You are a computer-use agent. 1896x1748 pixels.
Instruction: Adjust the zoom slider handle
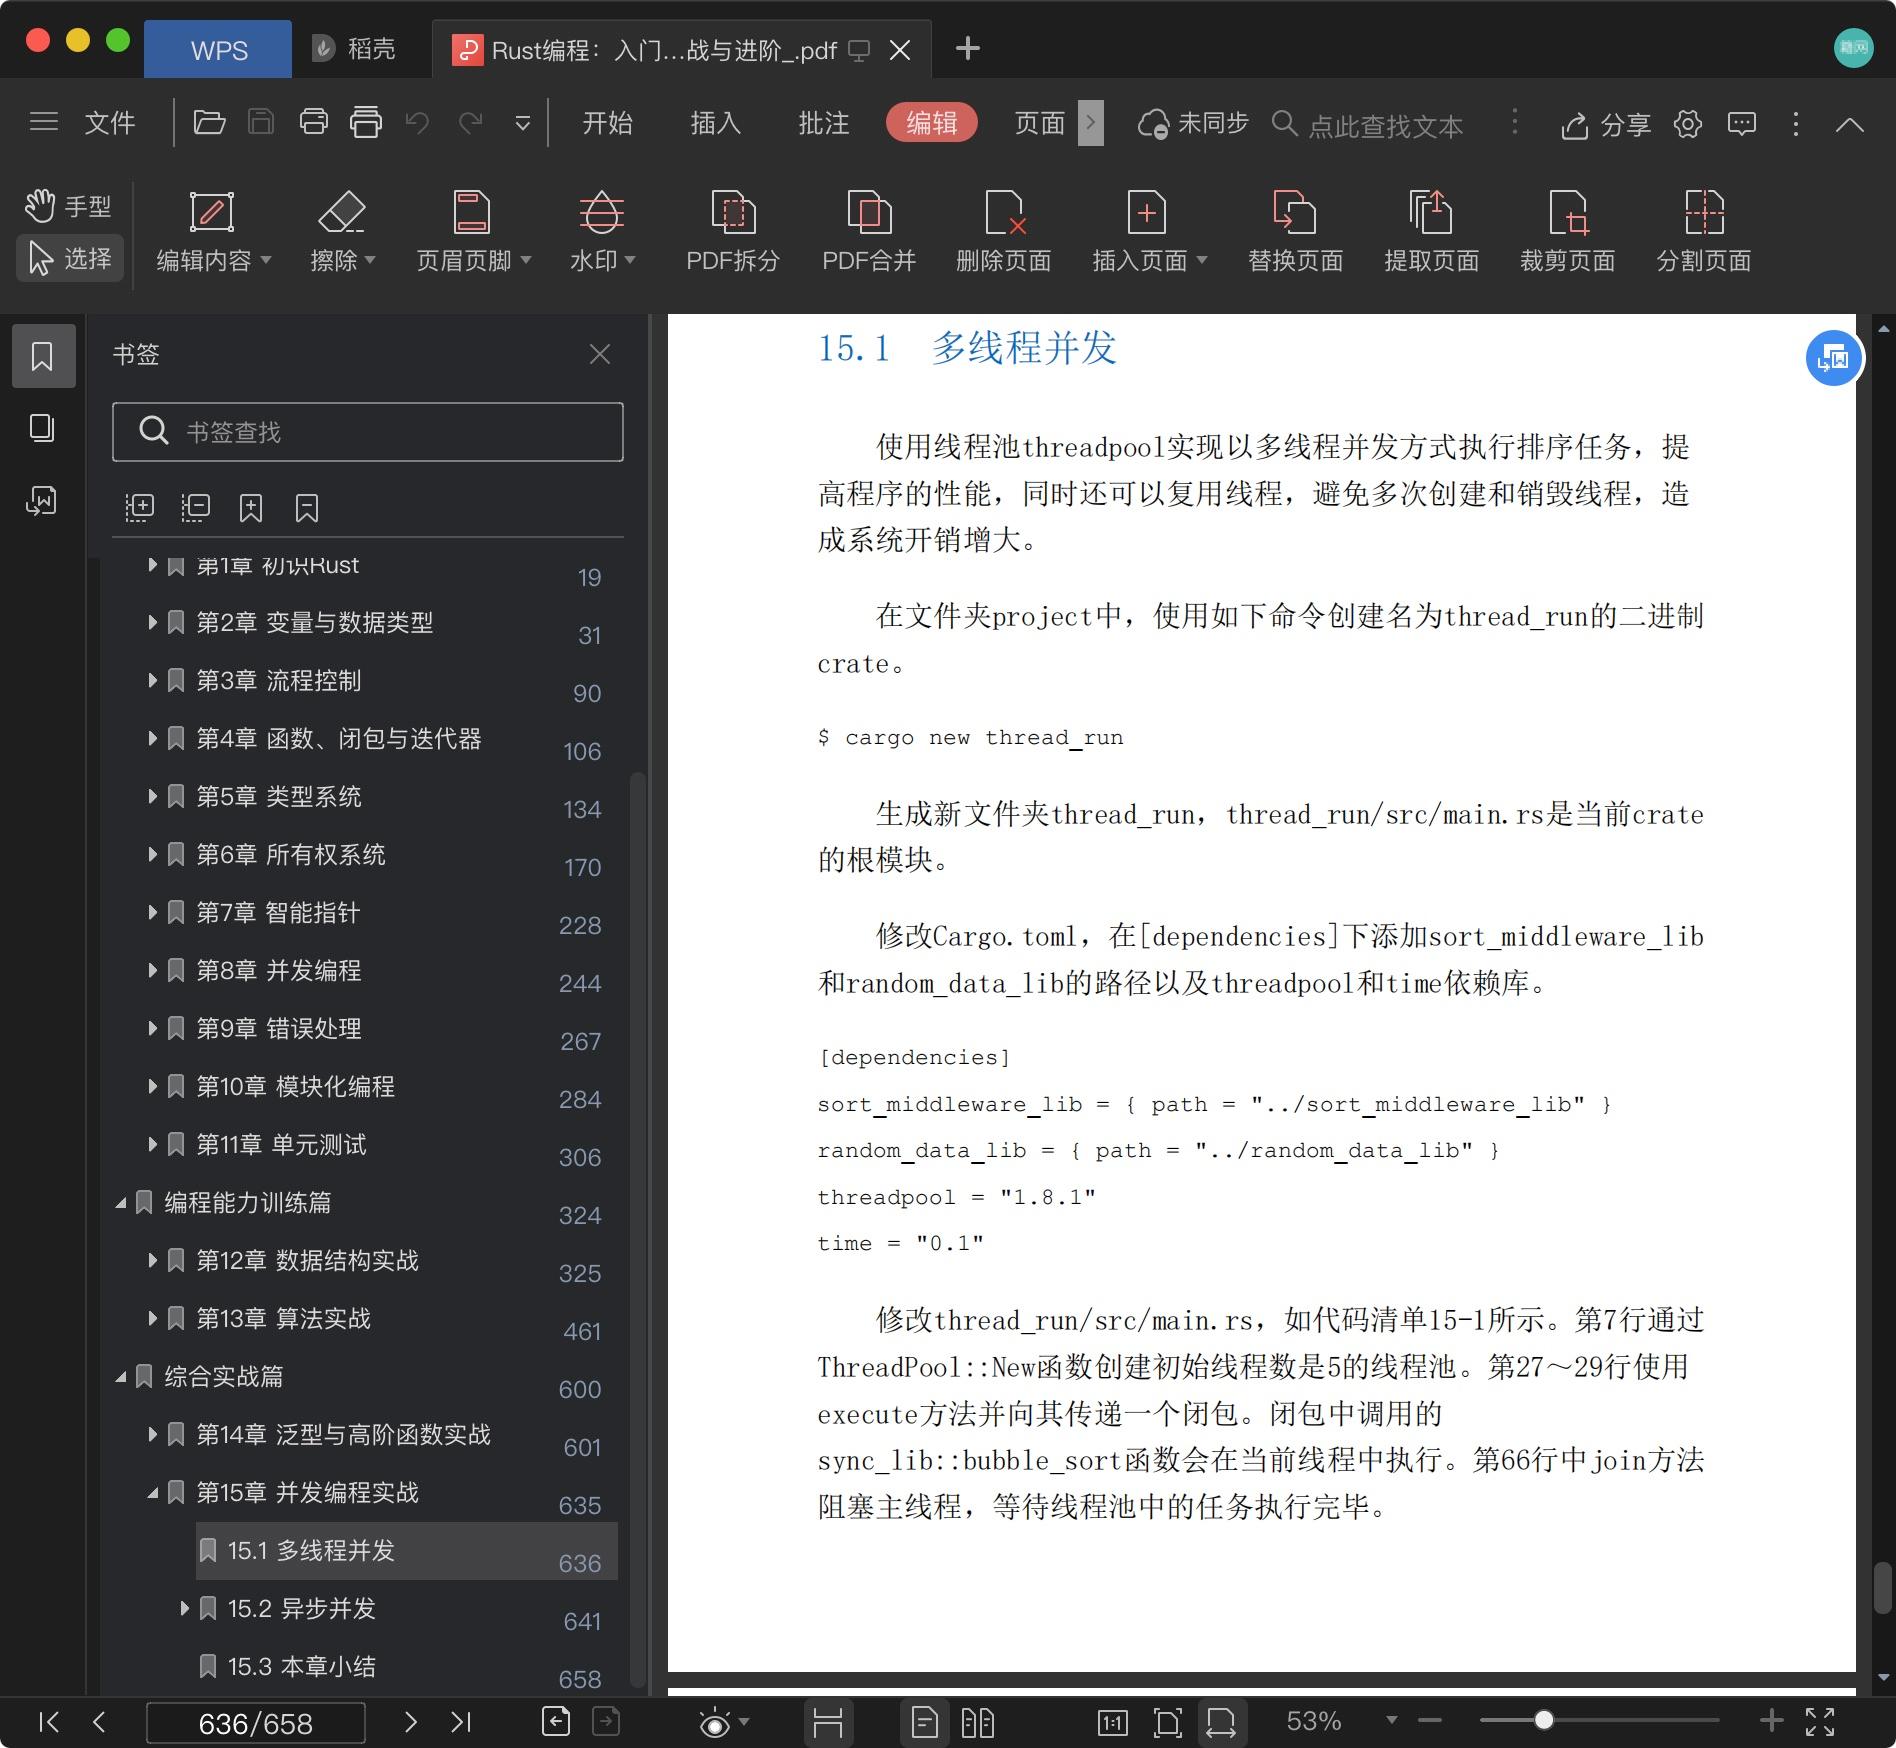1544,1720
